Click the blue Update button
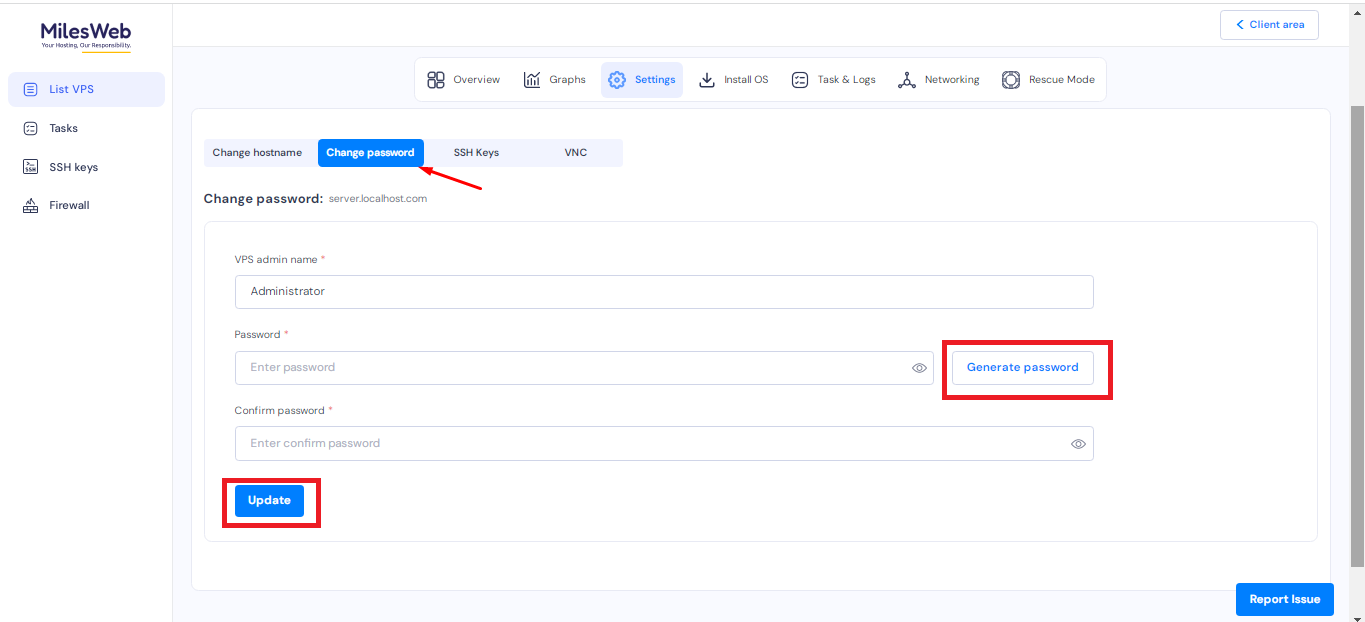Viewport: 1365px width, 622px height. click(x=269, y=501)
